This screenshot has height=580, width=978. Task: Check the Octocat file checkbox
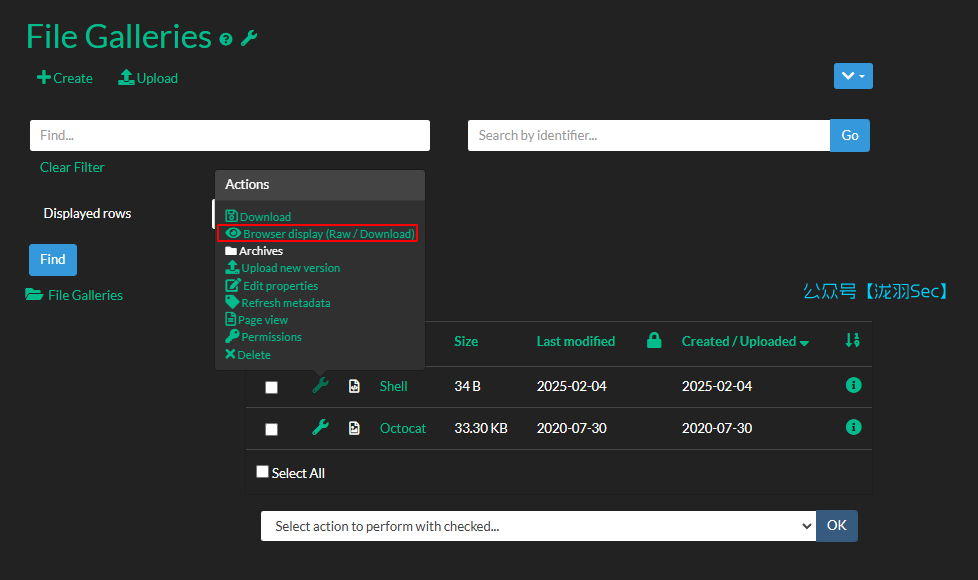271,429
